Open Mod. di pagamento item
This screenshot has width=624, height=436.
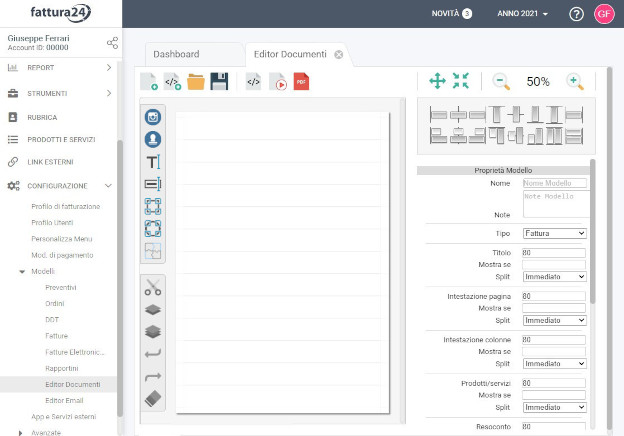[x=62, y=255]
